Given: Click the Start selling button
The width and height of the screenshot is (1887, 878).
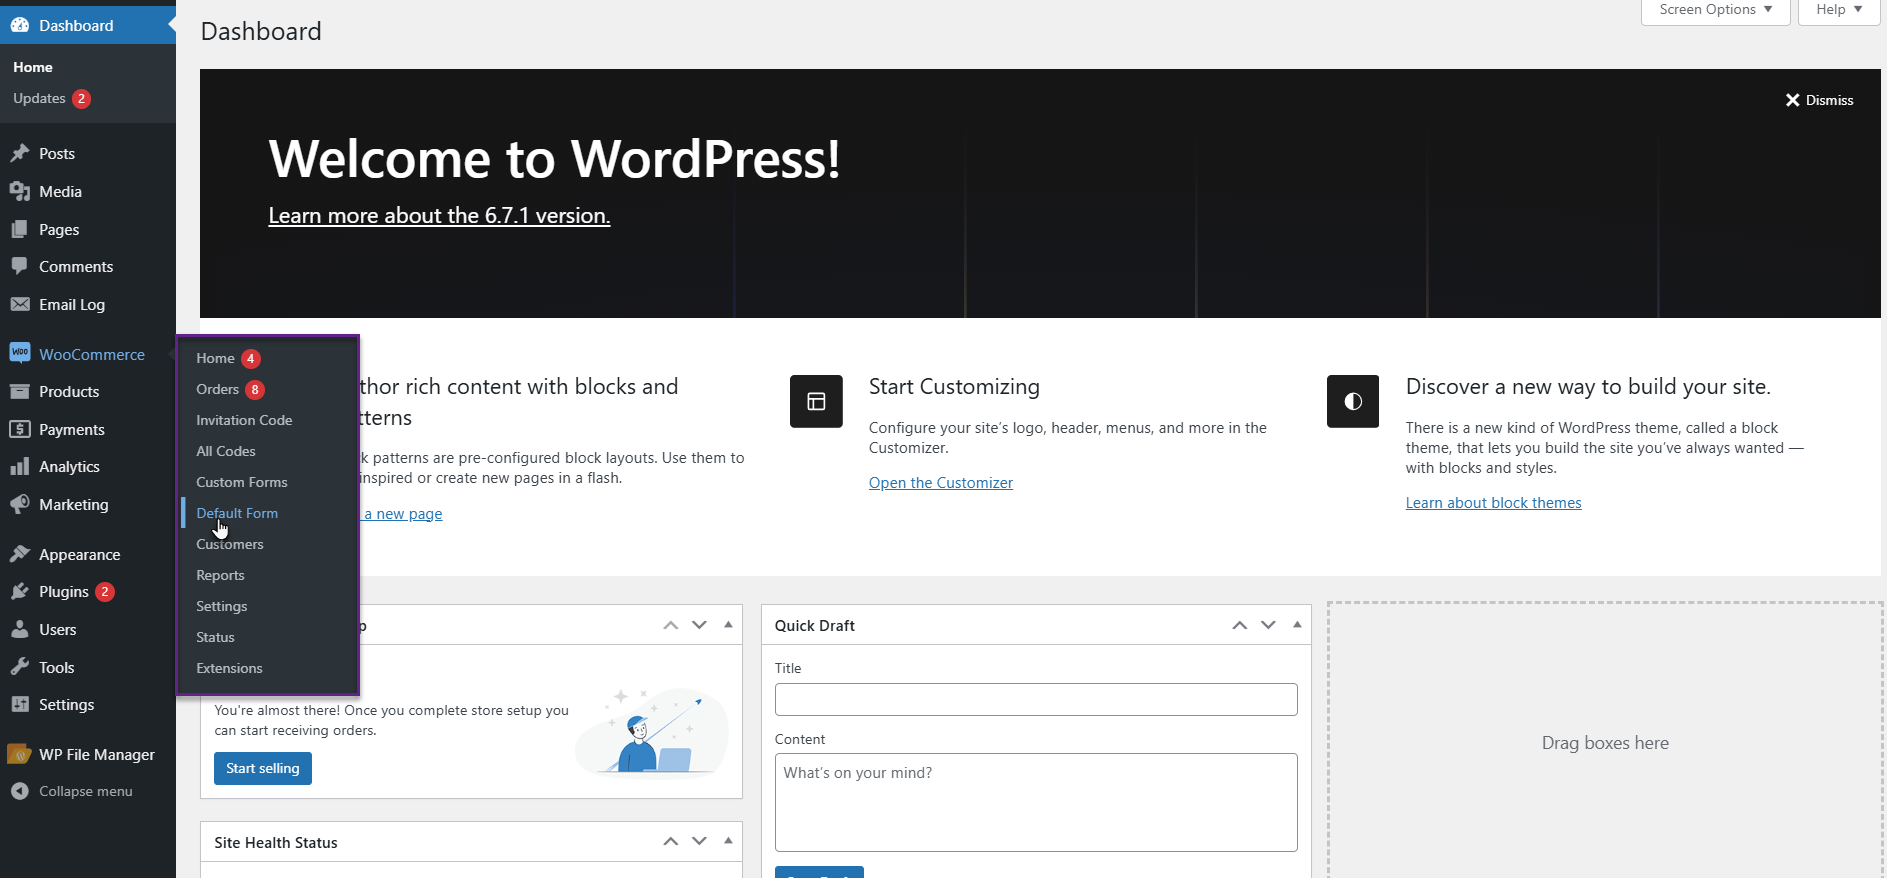Looking at the screenshot, I should pos(263,768).
